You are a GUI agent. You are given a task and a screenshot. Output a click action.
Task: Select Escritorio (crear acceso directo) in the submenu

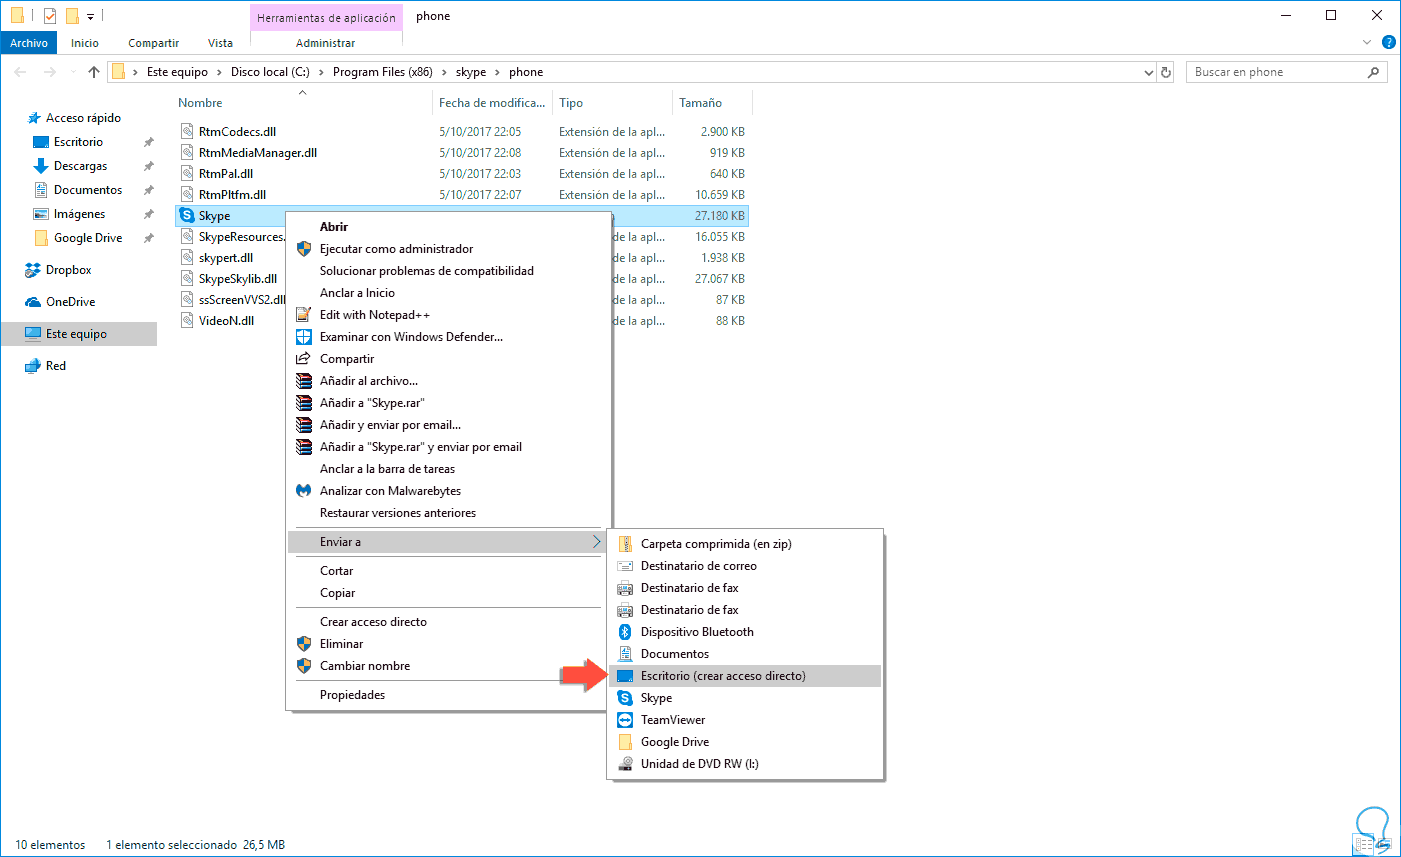pos(746,676)
